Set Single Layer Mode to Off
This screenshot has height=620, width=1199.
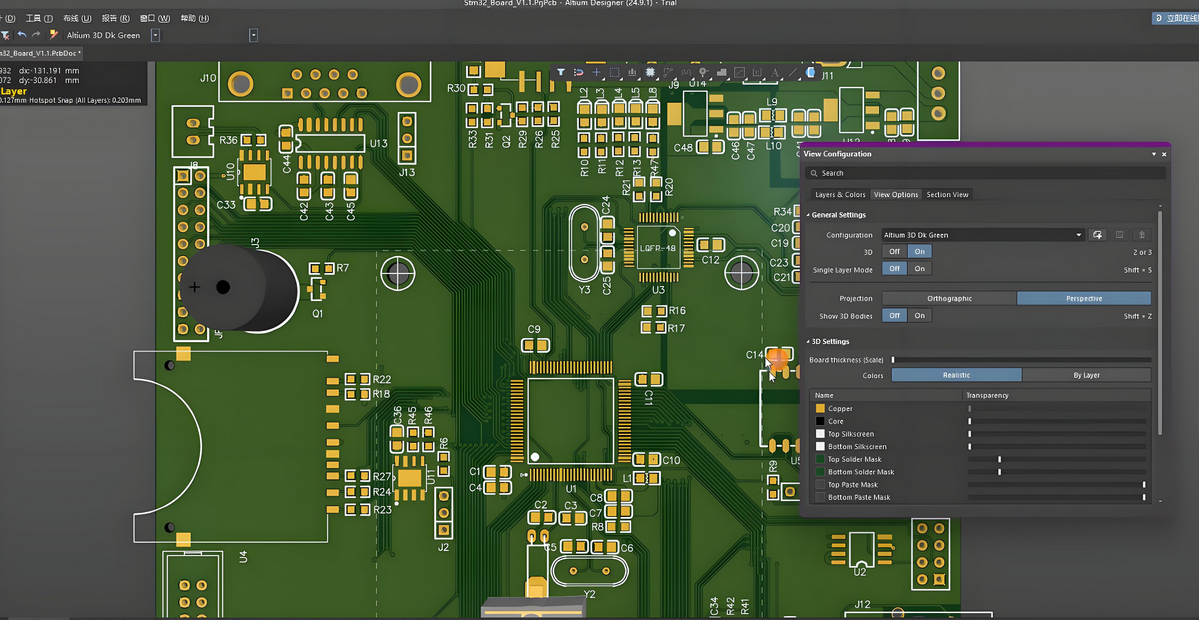(x=895, y=268)
